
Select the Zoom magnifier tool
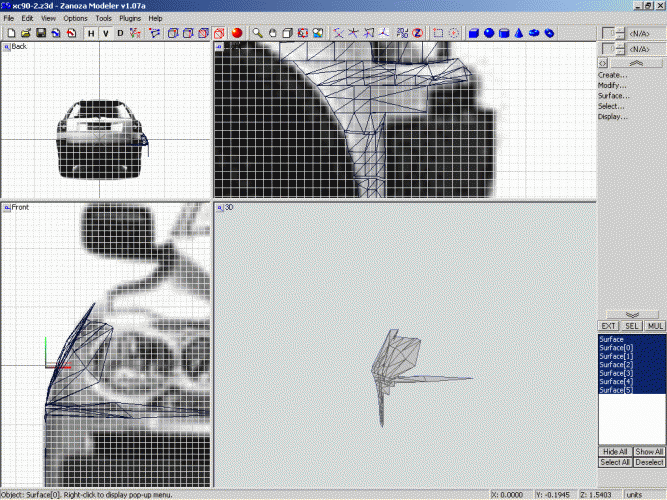(x=257, y=33)
